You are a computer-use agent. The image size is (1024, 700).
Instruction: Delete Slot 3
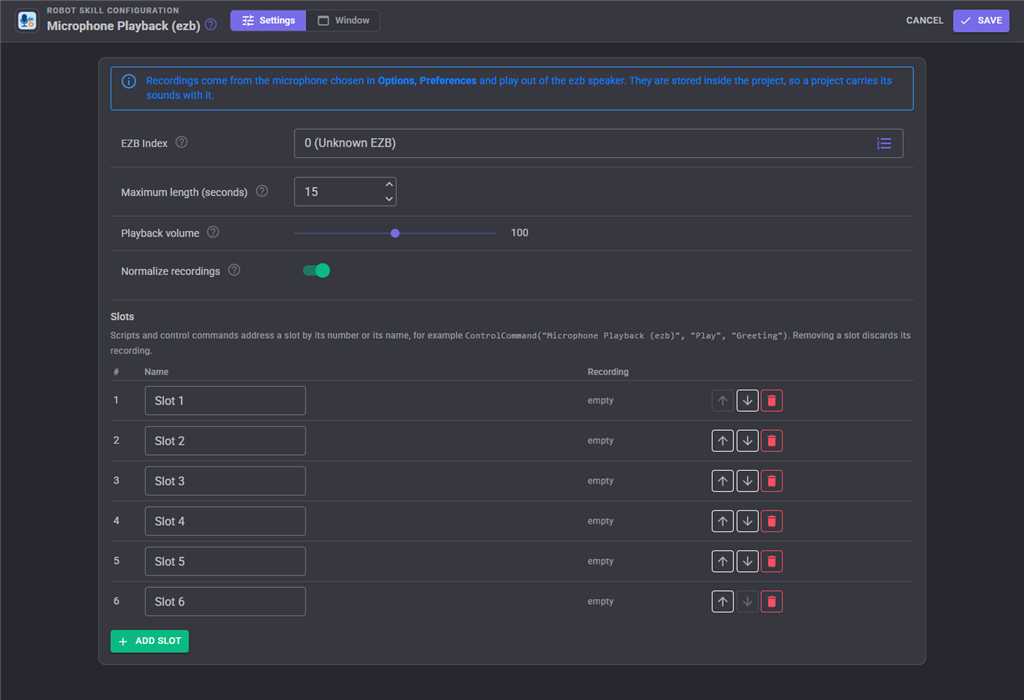[771, 481]
